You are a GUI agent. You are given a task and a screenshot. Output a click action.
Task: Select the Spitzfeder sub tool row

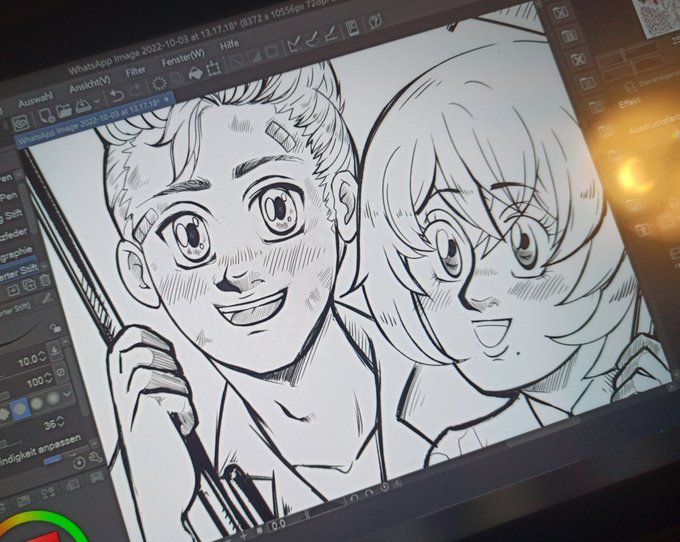point(13,235)
